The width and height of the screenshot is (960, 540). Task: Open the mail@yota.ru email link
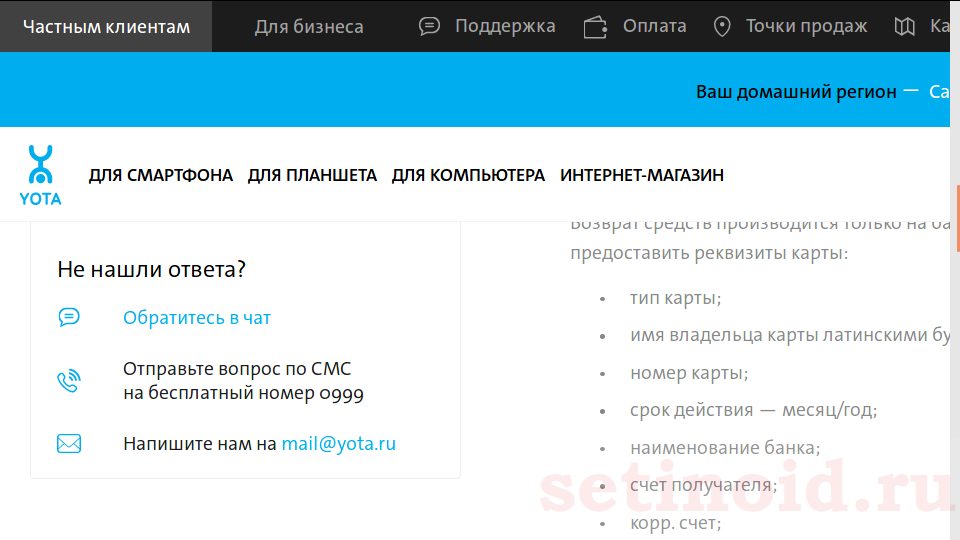(339, 443)
